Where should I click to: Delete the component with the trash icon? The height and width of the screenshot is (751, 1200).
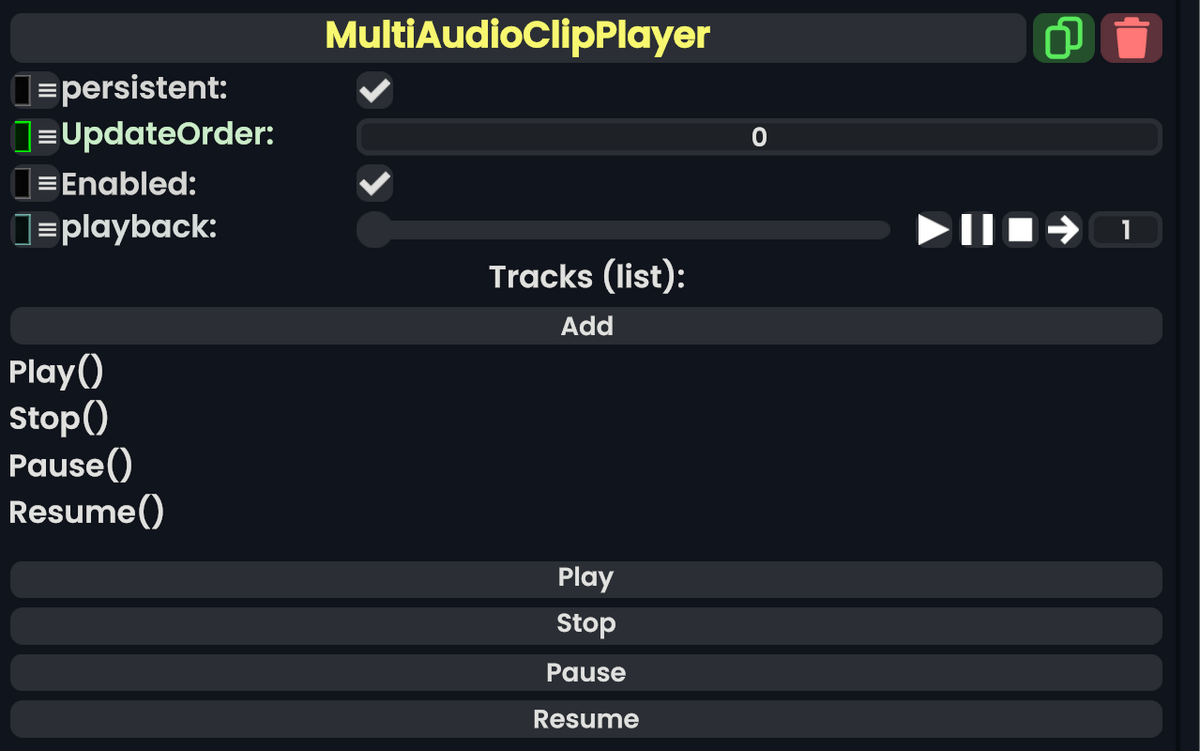point(1131,37)
